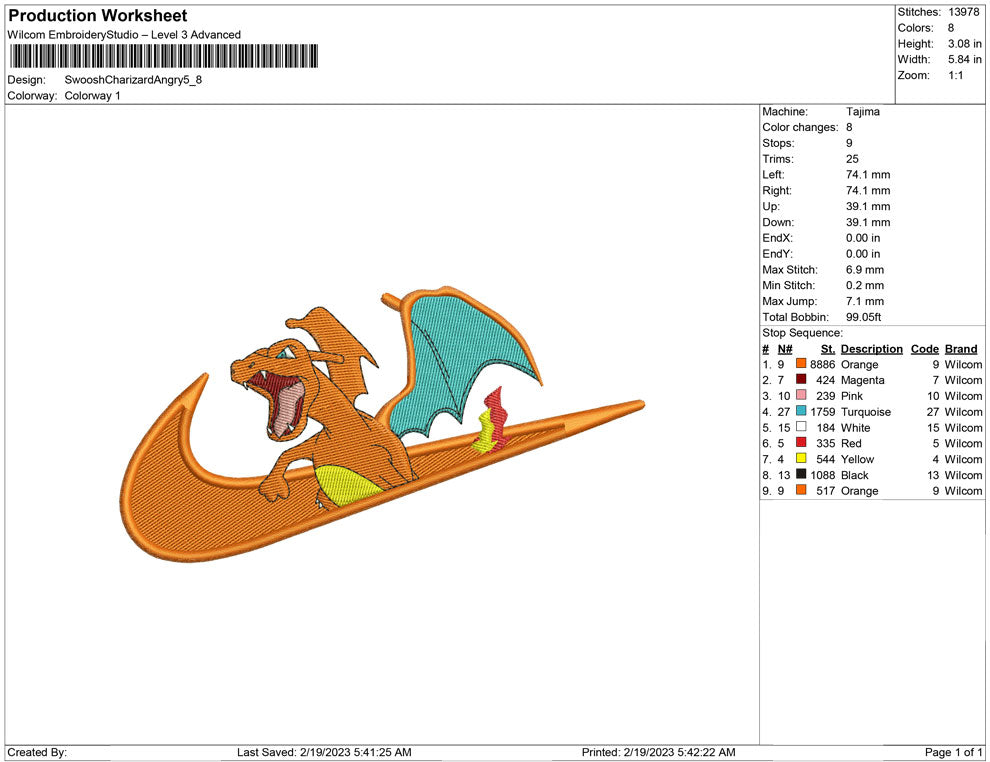
Task: Click the Brand column header
Action: [x=961, y=349]
